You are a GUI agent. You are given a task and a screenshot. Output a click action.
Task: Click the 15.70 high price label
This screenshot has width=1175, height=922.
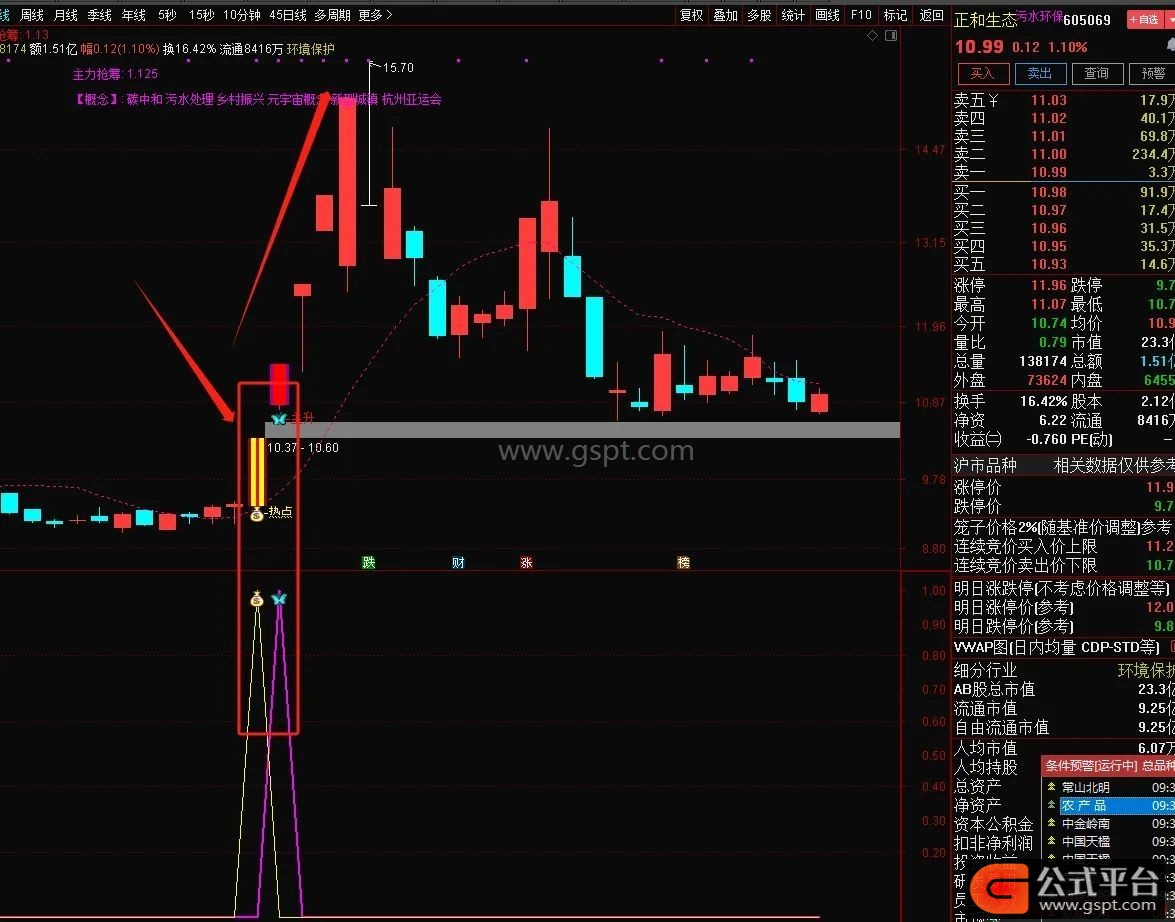(x=398, y=67)
